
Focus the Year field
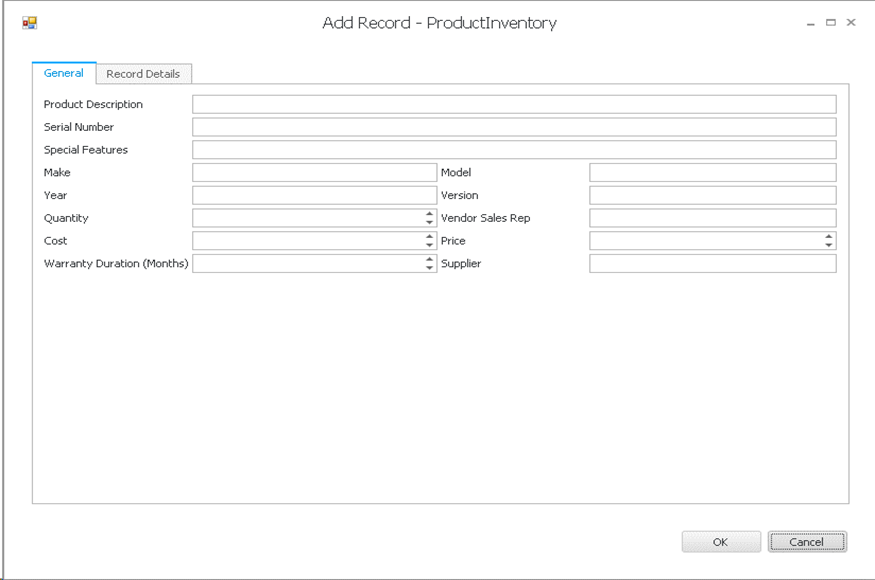314,196
